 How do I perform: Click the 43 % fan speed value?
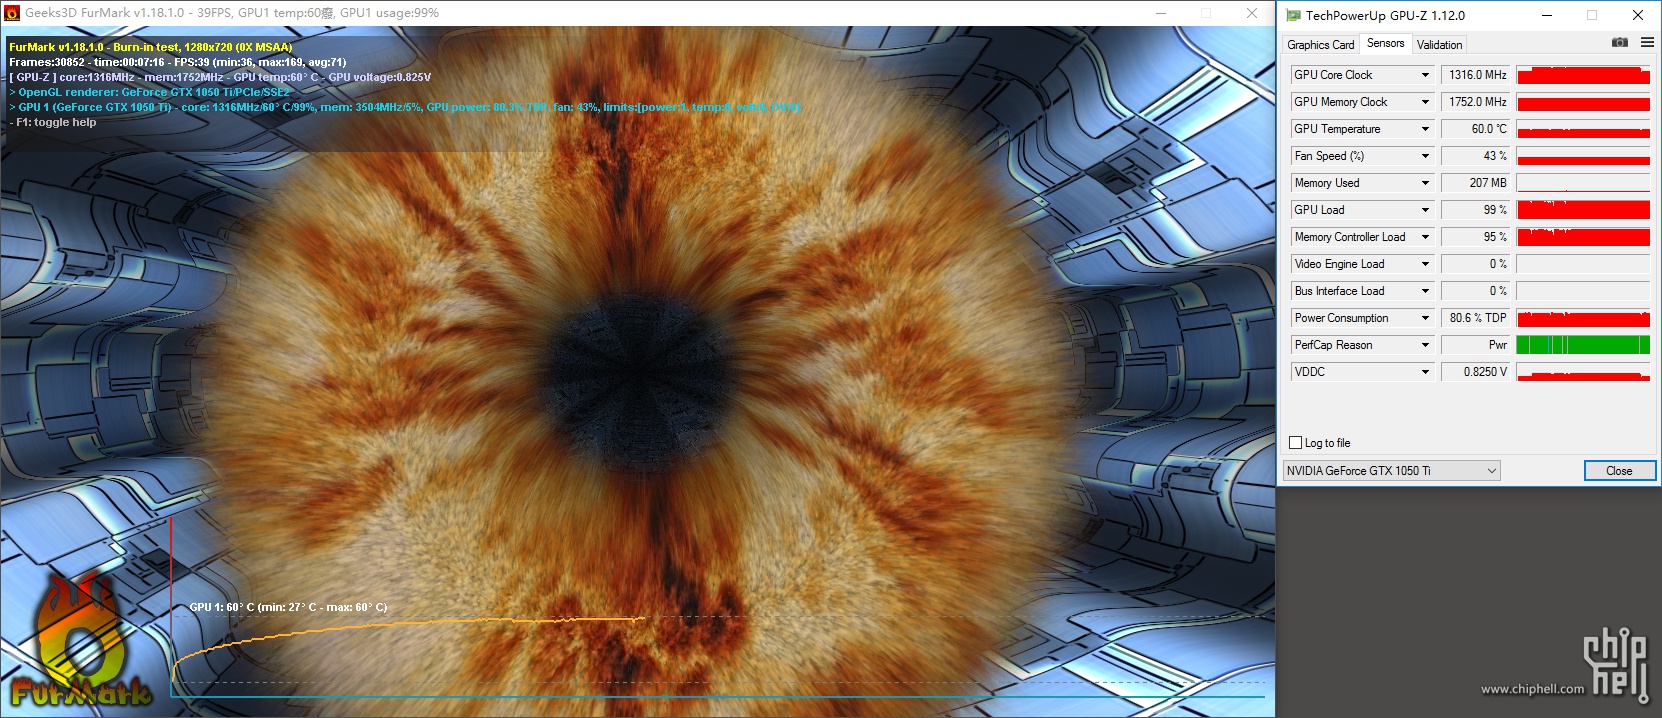click(1477, 156)
